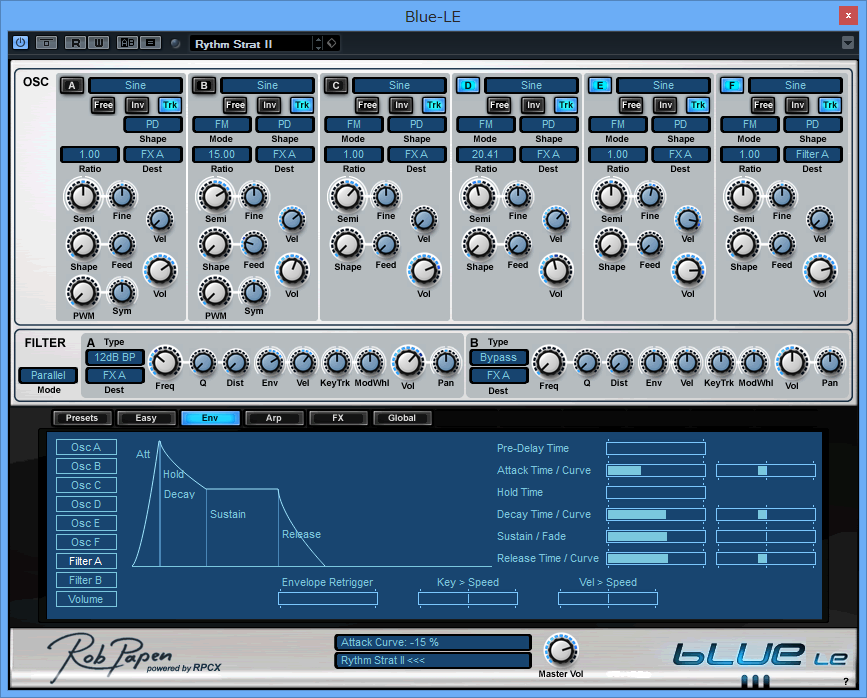Toggle oscillator A on/off button

click(72, 85)
